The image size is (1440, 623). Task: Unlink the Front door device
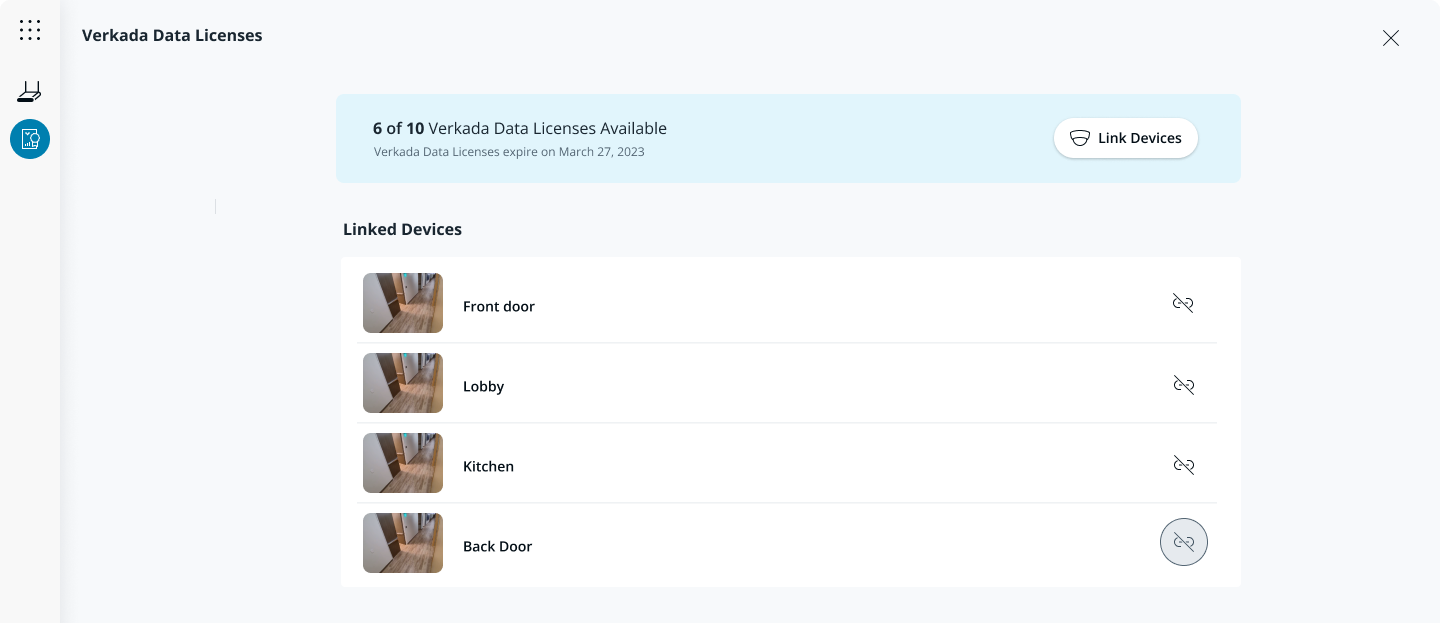click(x=1183, y=303)
